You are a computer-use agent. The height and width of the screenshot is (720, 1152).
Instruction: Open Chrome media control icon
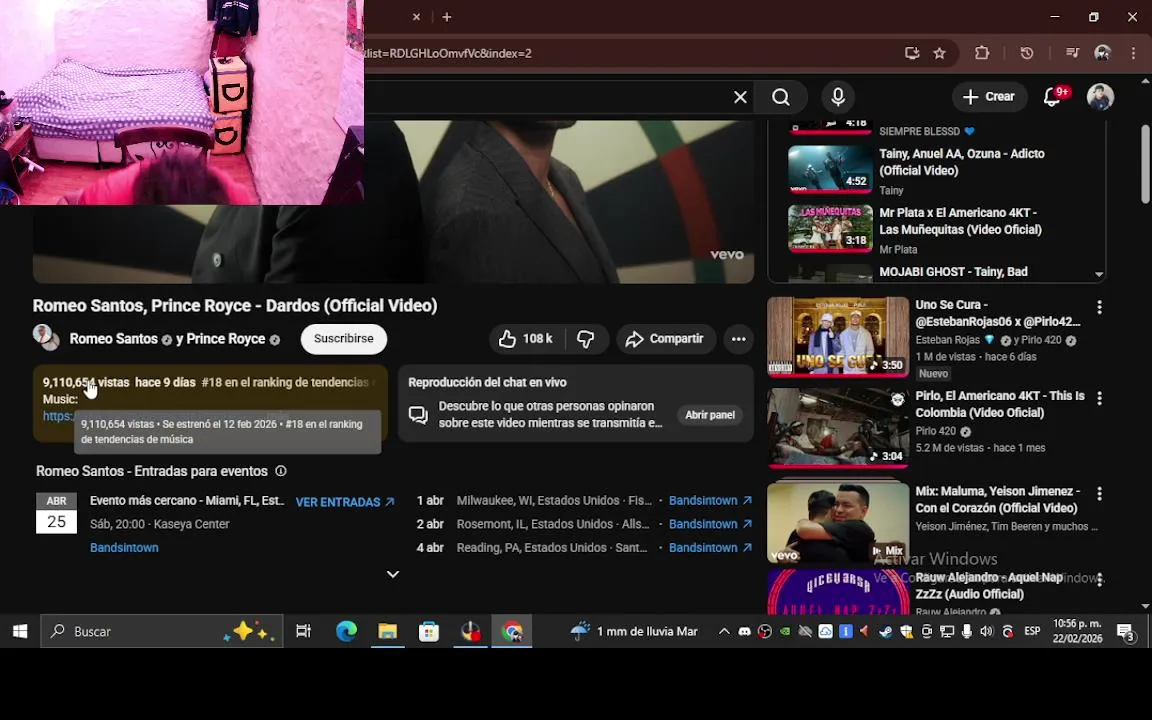(1072, 53)
